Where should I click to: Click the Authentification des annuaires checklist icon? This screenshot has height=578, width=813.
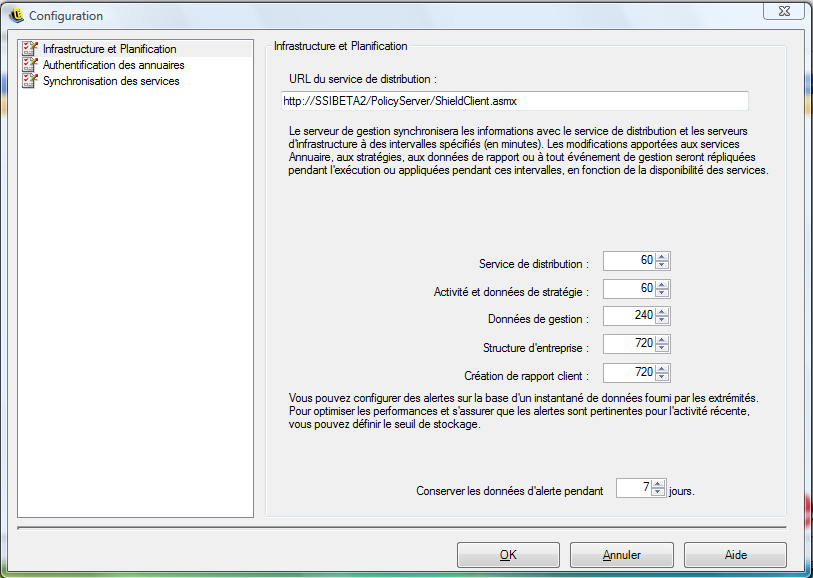(x=30, y=65)
